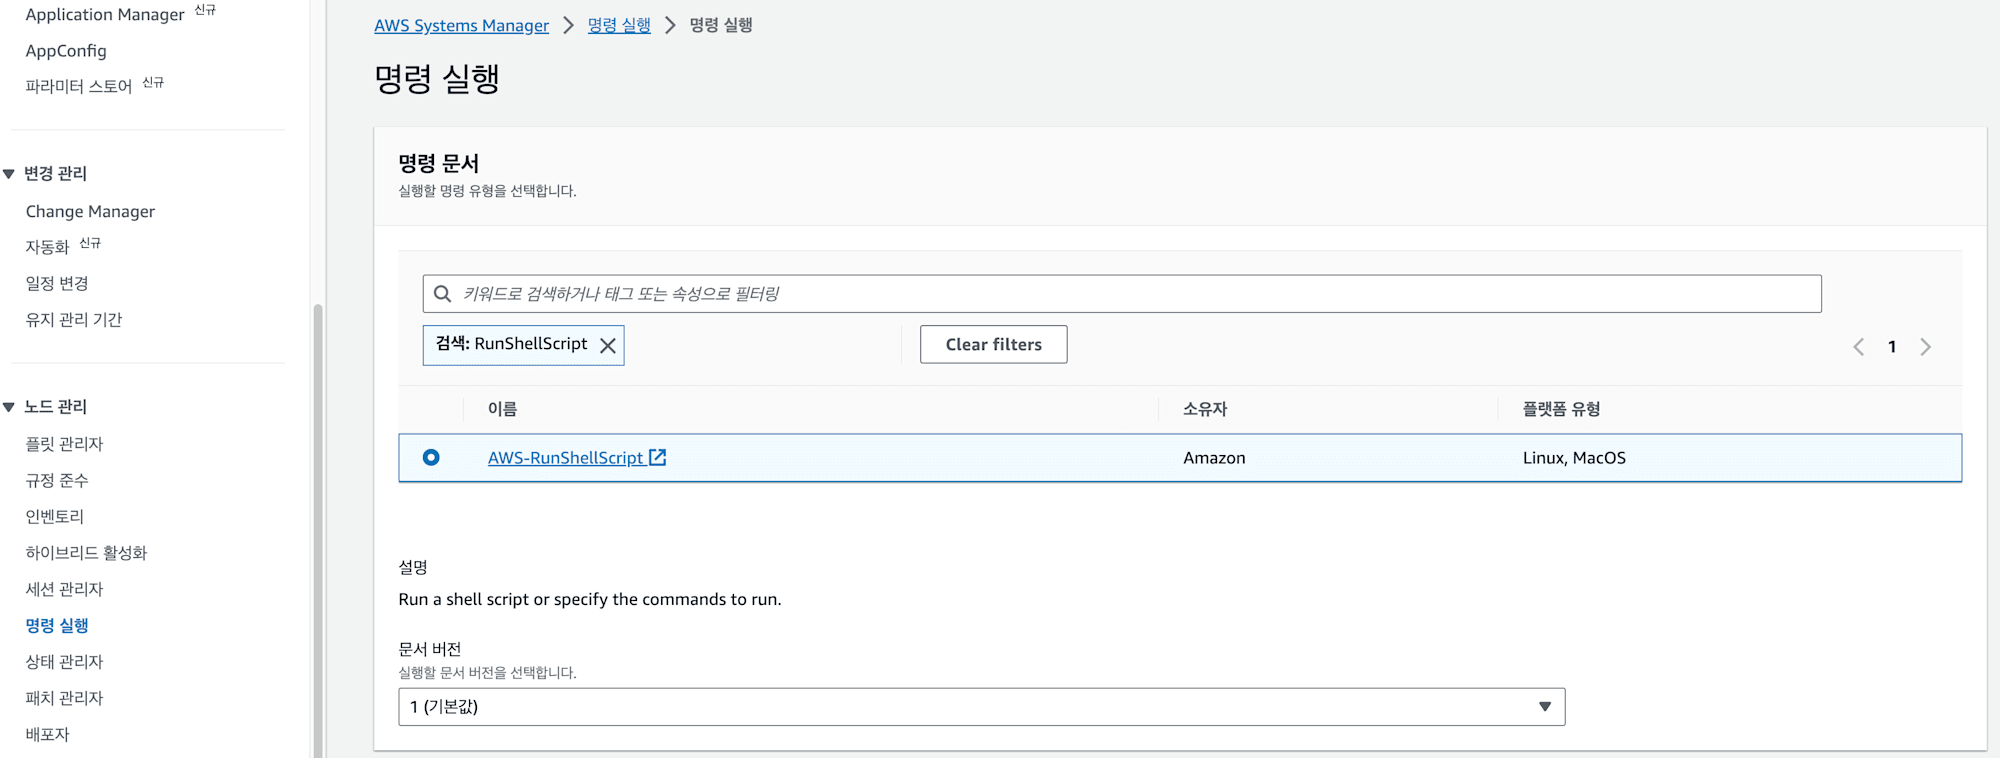Click the sidebar vertical scrollbar
The height and width of the screenshot is (758, 2000).
318,530
